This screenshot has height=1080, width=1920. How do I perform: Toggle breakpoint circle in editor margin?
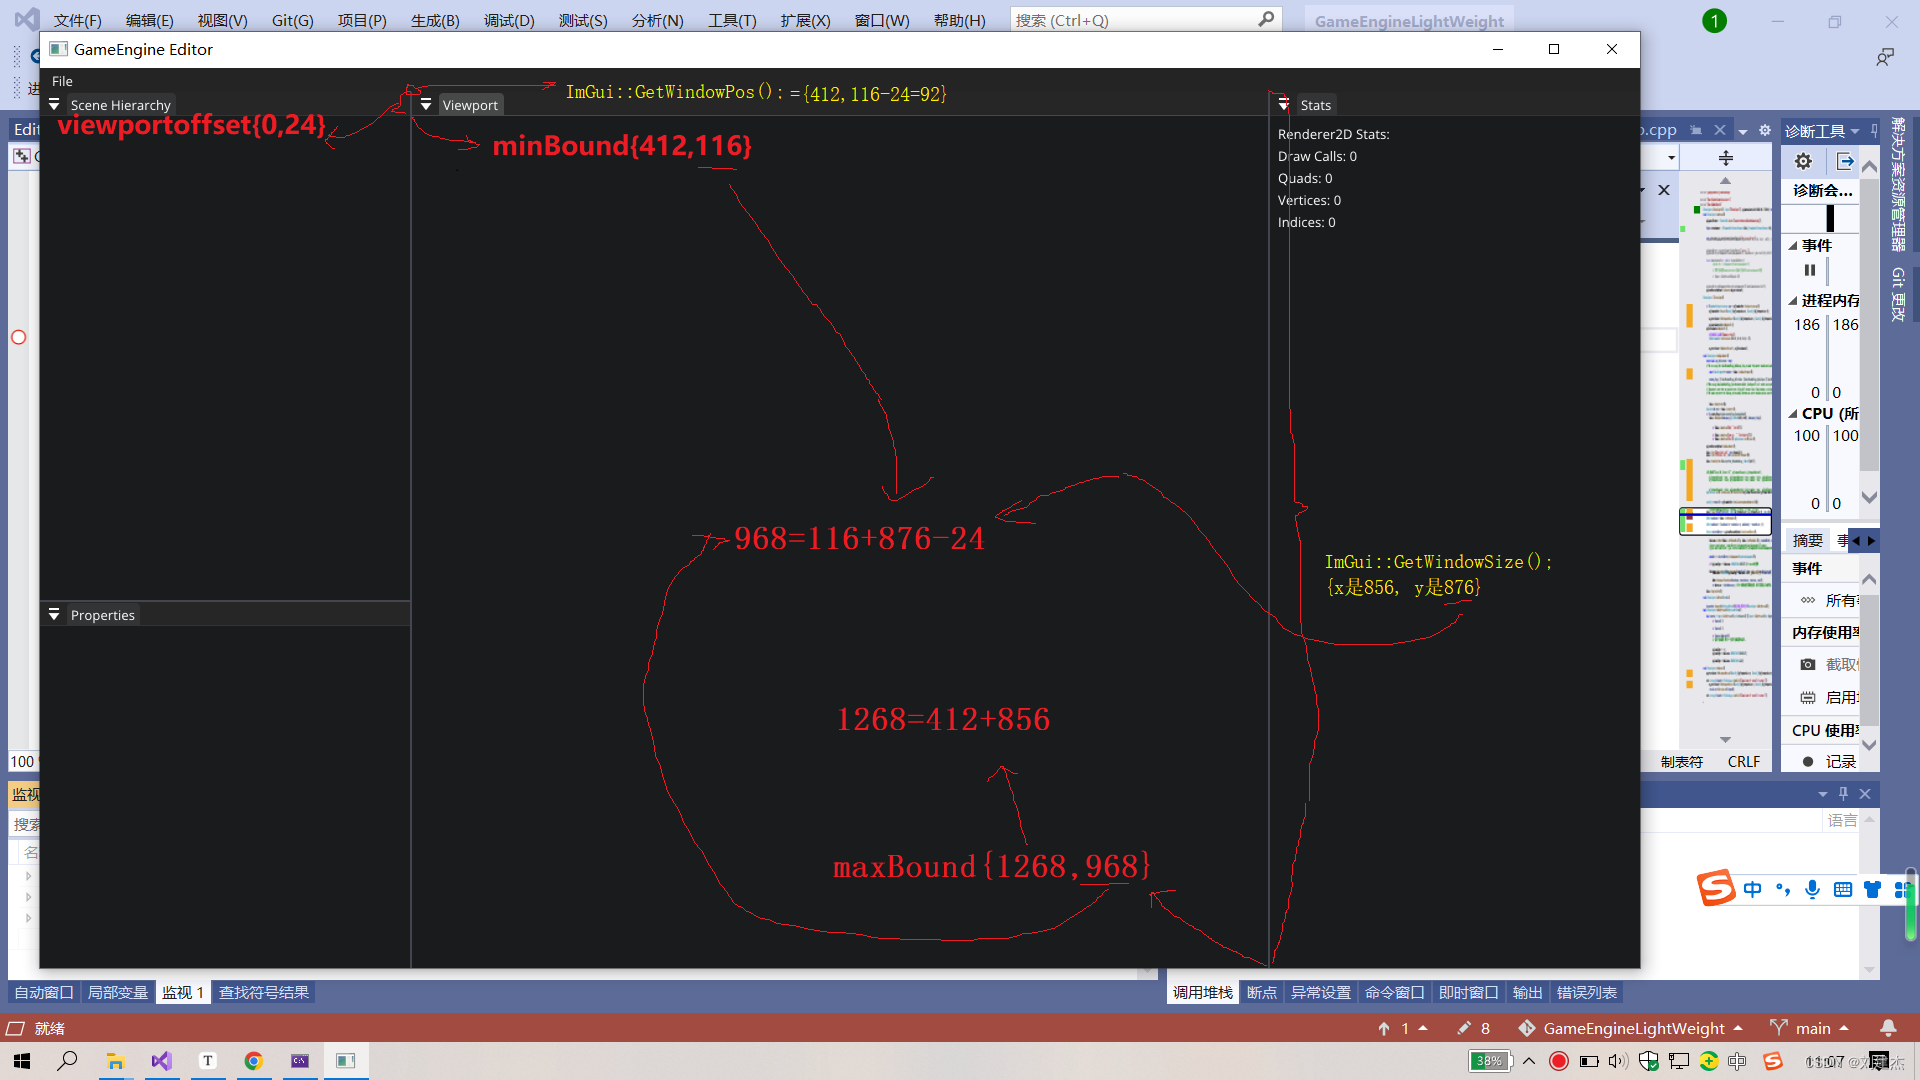(18, 337)
